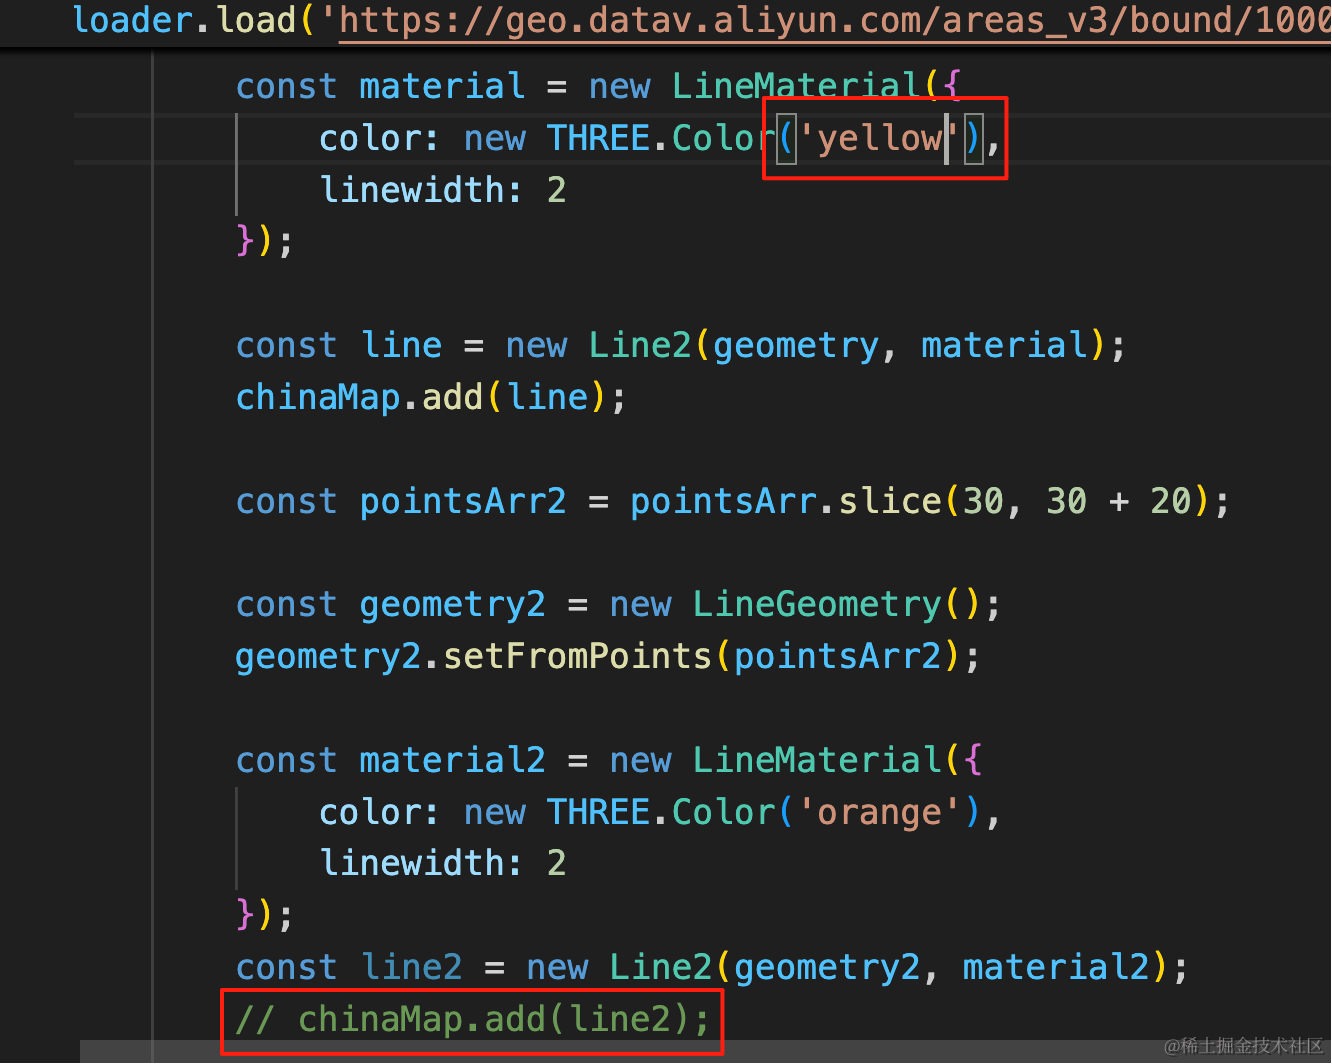Image resolution: width=1332 pixels, height=1064 pixels.
Task: Click the commented chinaMap.add(line2) line
Action: point(472,1019)
